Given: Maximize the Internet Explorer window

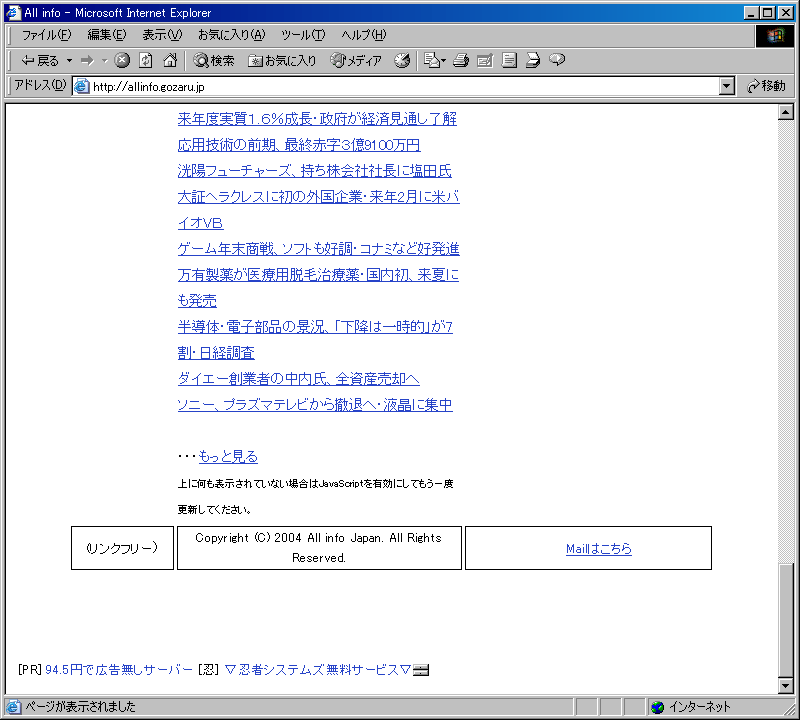Looking at the screenshot, I should (768, 13).
